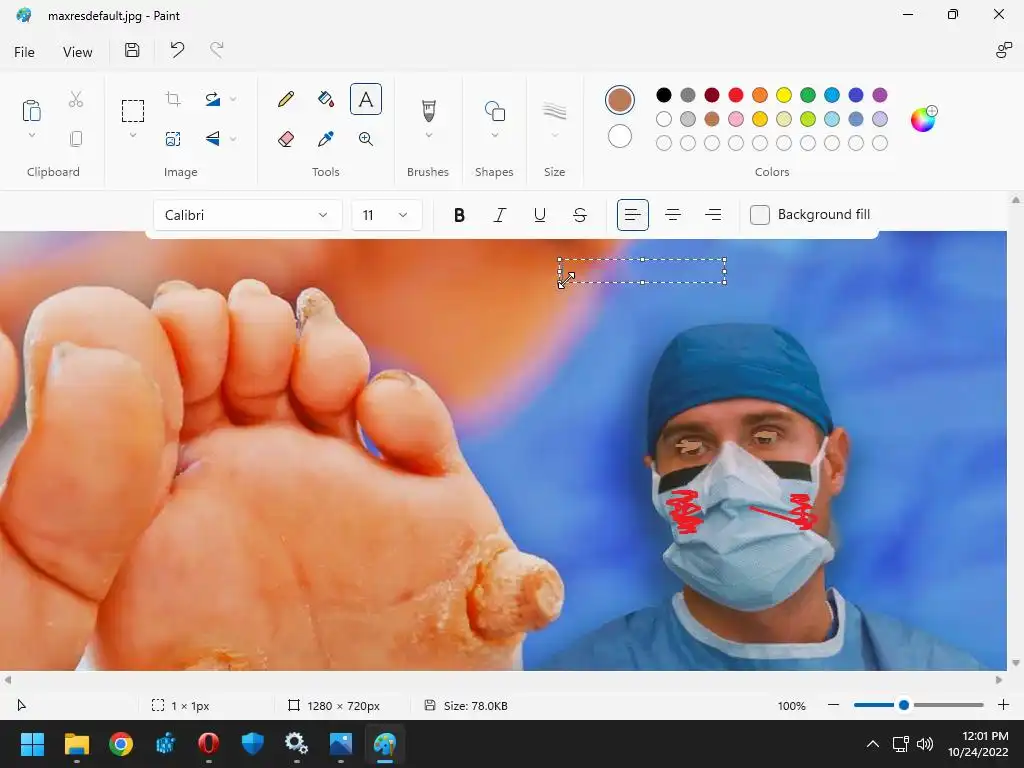Toggle Bold text formatting
Screen dimensions: 1024x768
pyautogui.click(x=459, y=215)
